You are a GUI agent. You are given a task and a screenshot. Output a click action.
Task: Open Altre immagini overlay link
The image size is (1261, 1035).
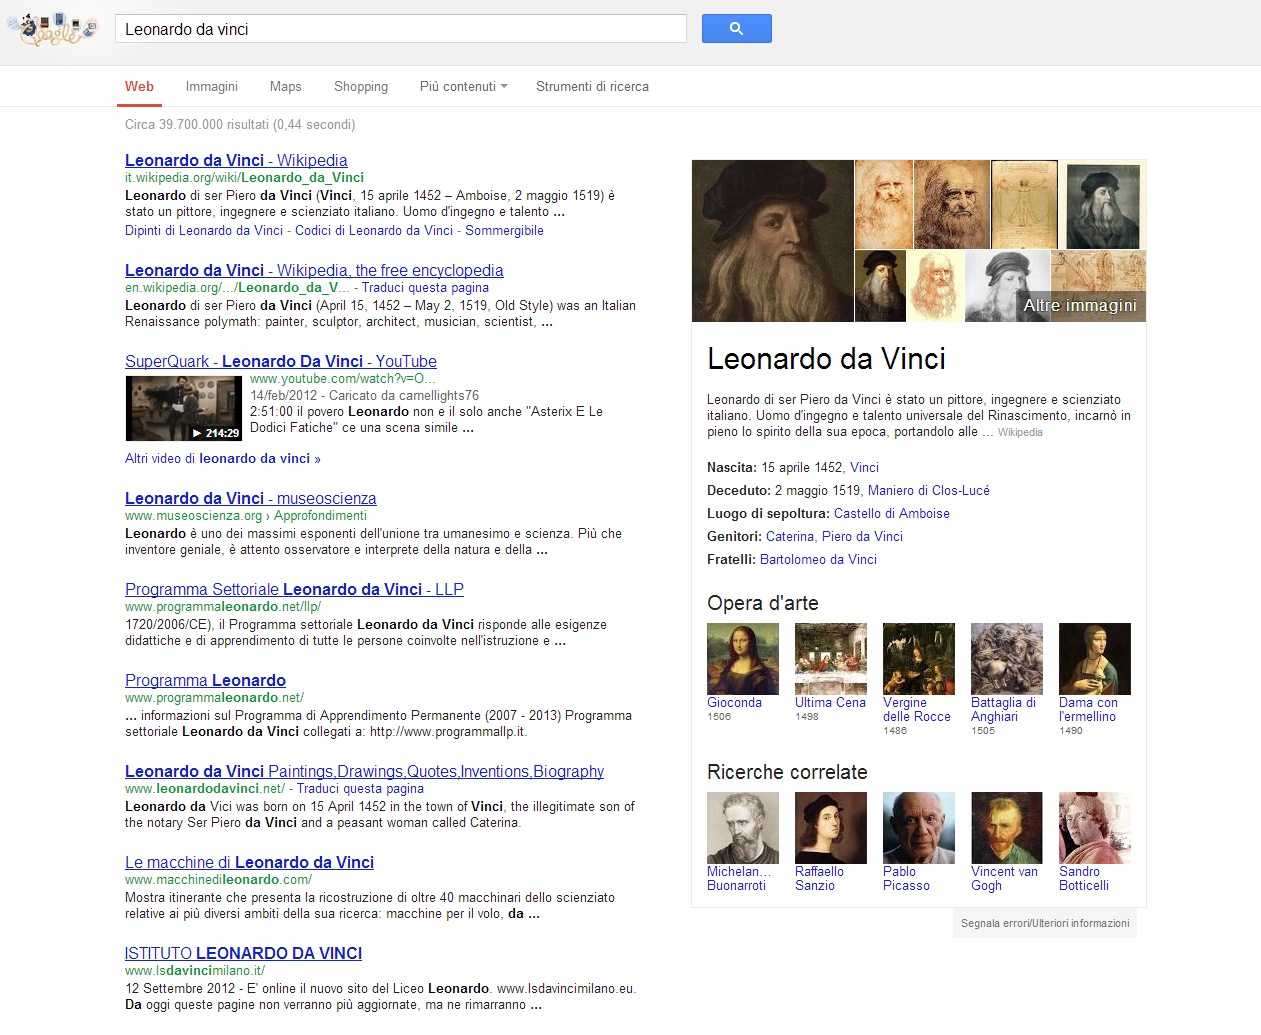click(x=1080, y=305)
